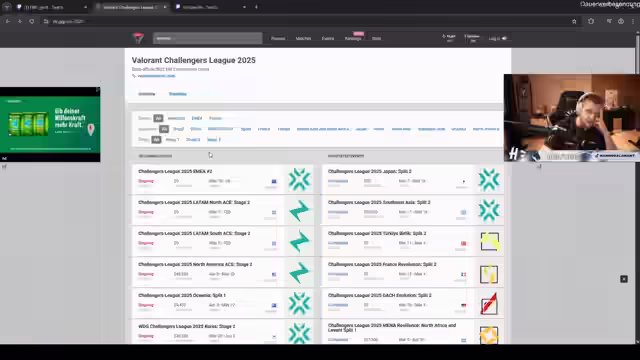Viewport: 640px width, 360px height.
Task: Open the new tab plus button
Action: (x=256, y=7)
